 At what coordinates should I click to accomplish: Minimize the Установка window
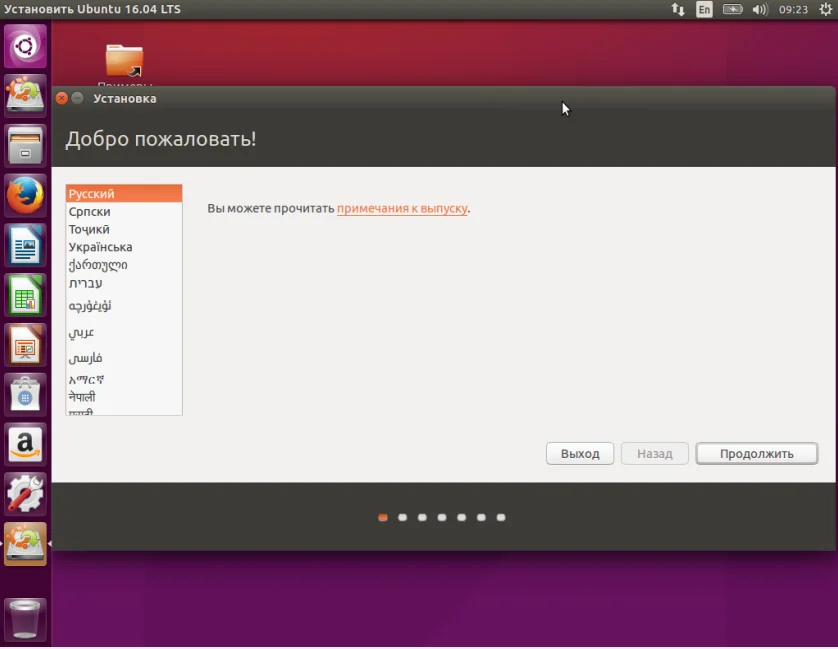click(x=77, y=98)
